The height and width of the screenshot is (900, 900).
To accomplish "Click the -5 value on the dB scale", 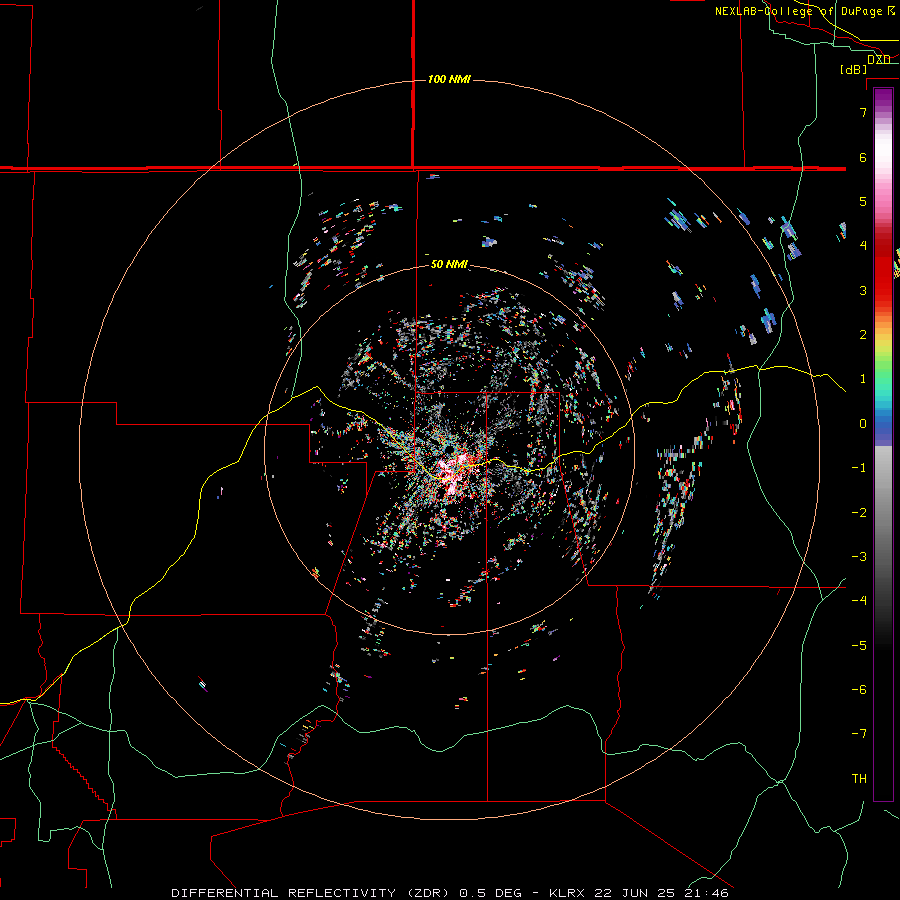I will pyautogui.click(x=859, y=646).
